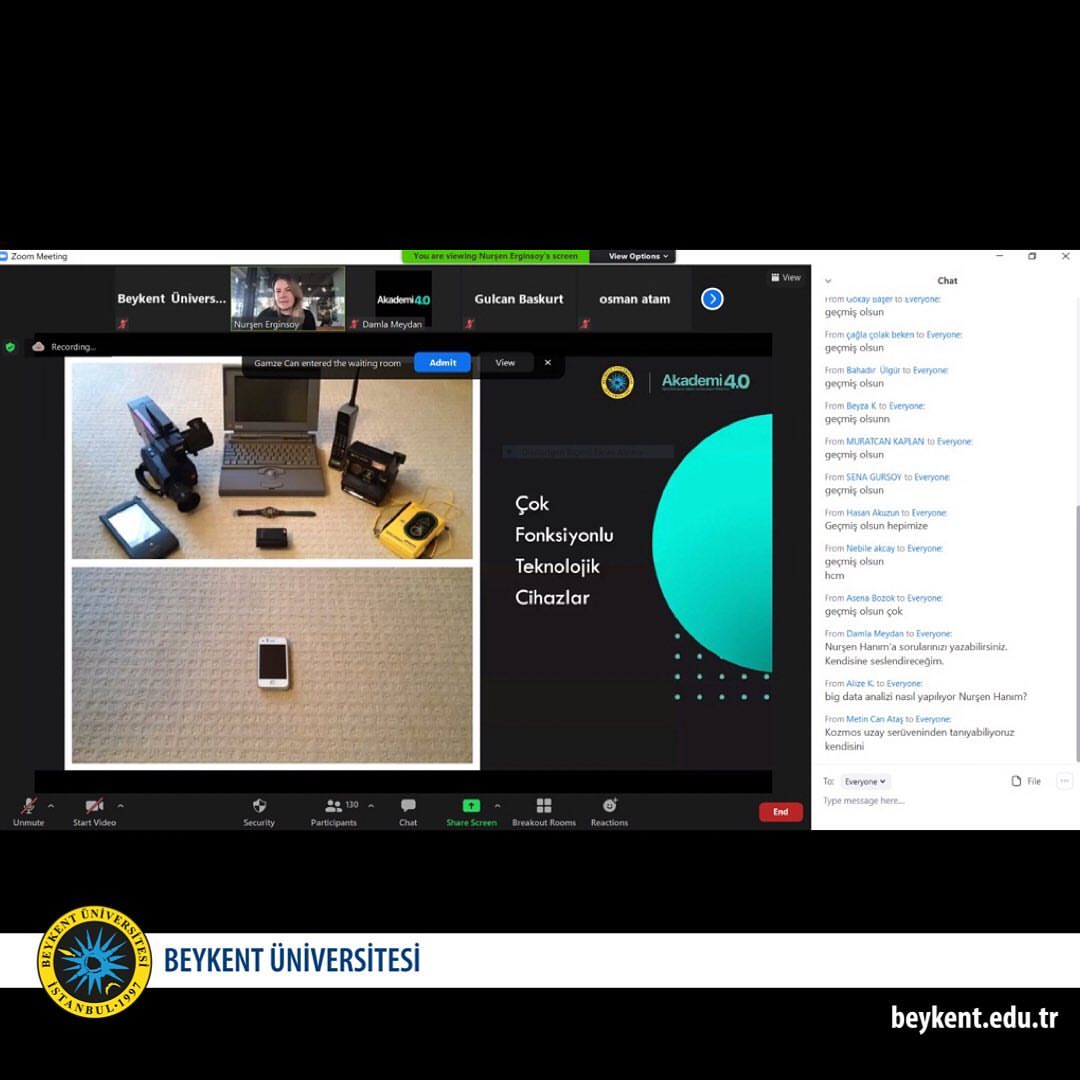Viewport: 1080px width, 1080px height.
Task: Admit Gamze Can from the waiting room
Action: pyautogui.click(x=442, y=363)
